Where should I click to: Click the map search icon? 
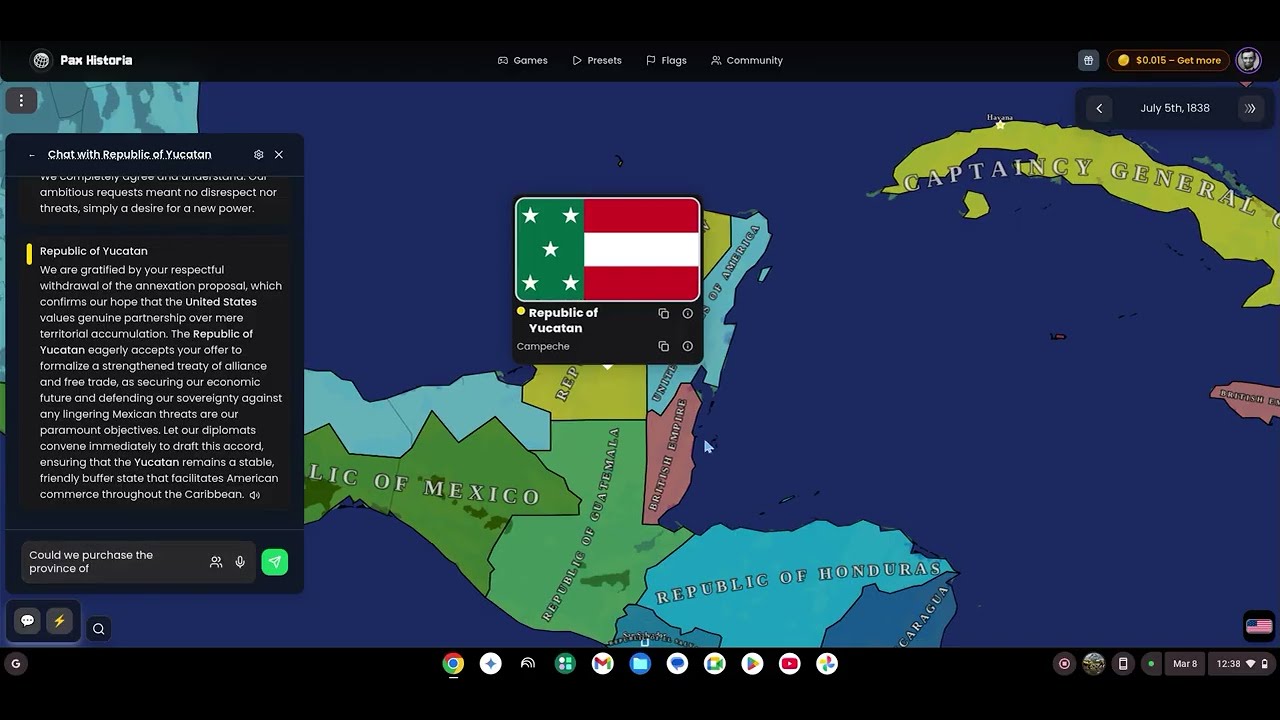(x=98, y=629)
